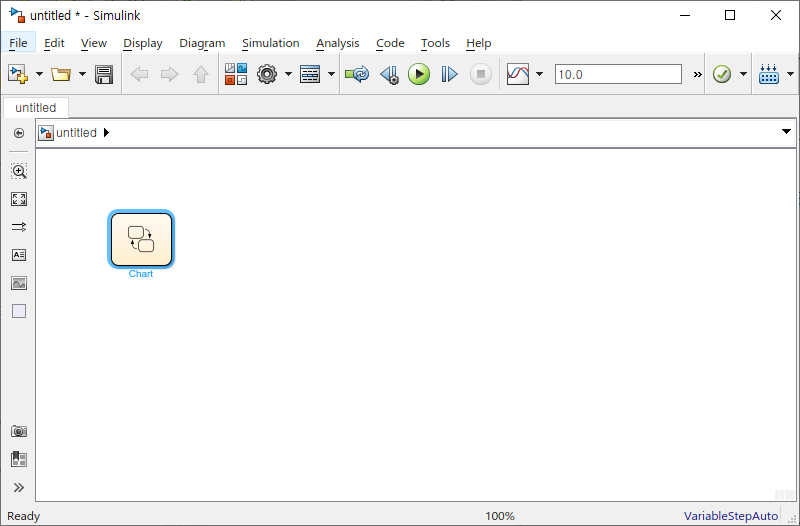
Task: Expand the Model Explorer dropdown arrow
Action: click(x=331, y=74)
